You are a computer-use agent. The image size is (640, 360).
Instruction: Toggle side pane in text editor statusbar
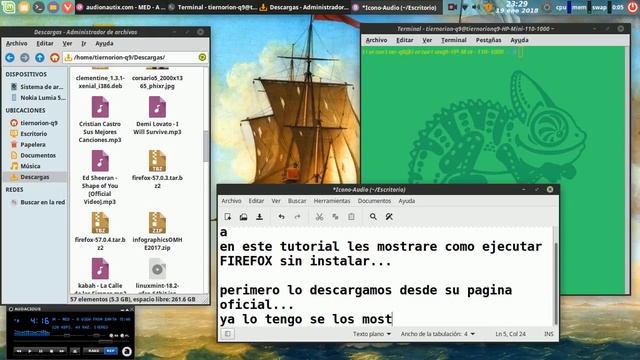pos(228,334)
